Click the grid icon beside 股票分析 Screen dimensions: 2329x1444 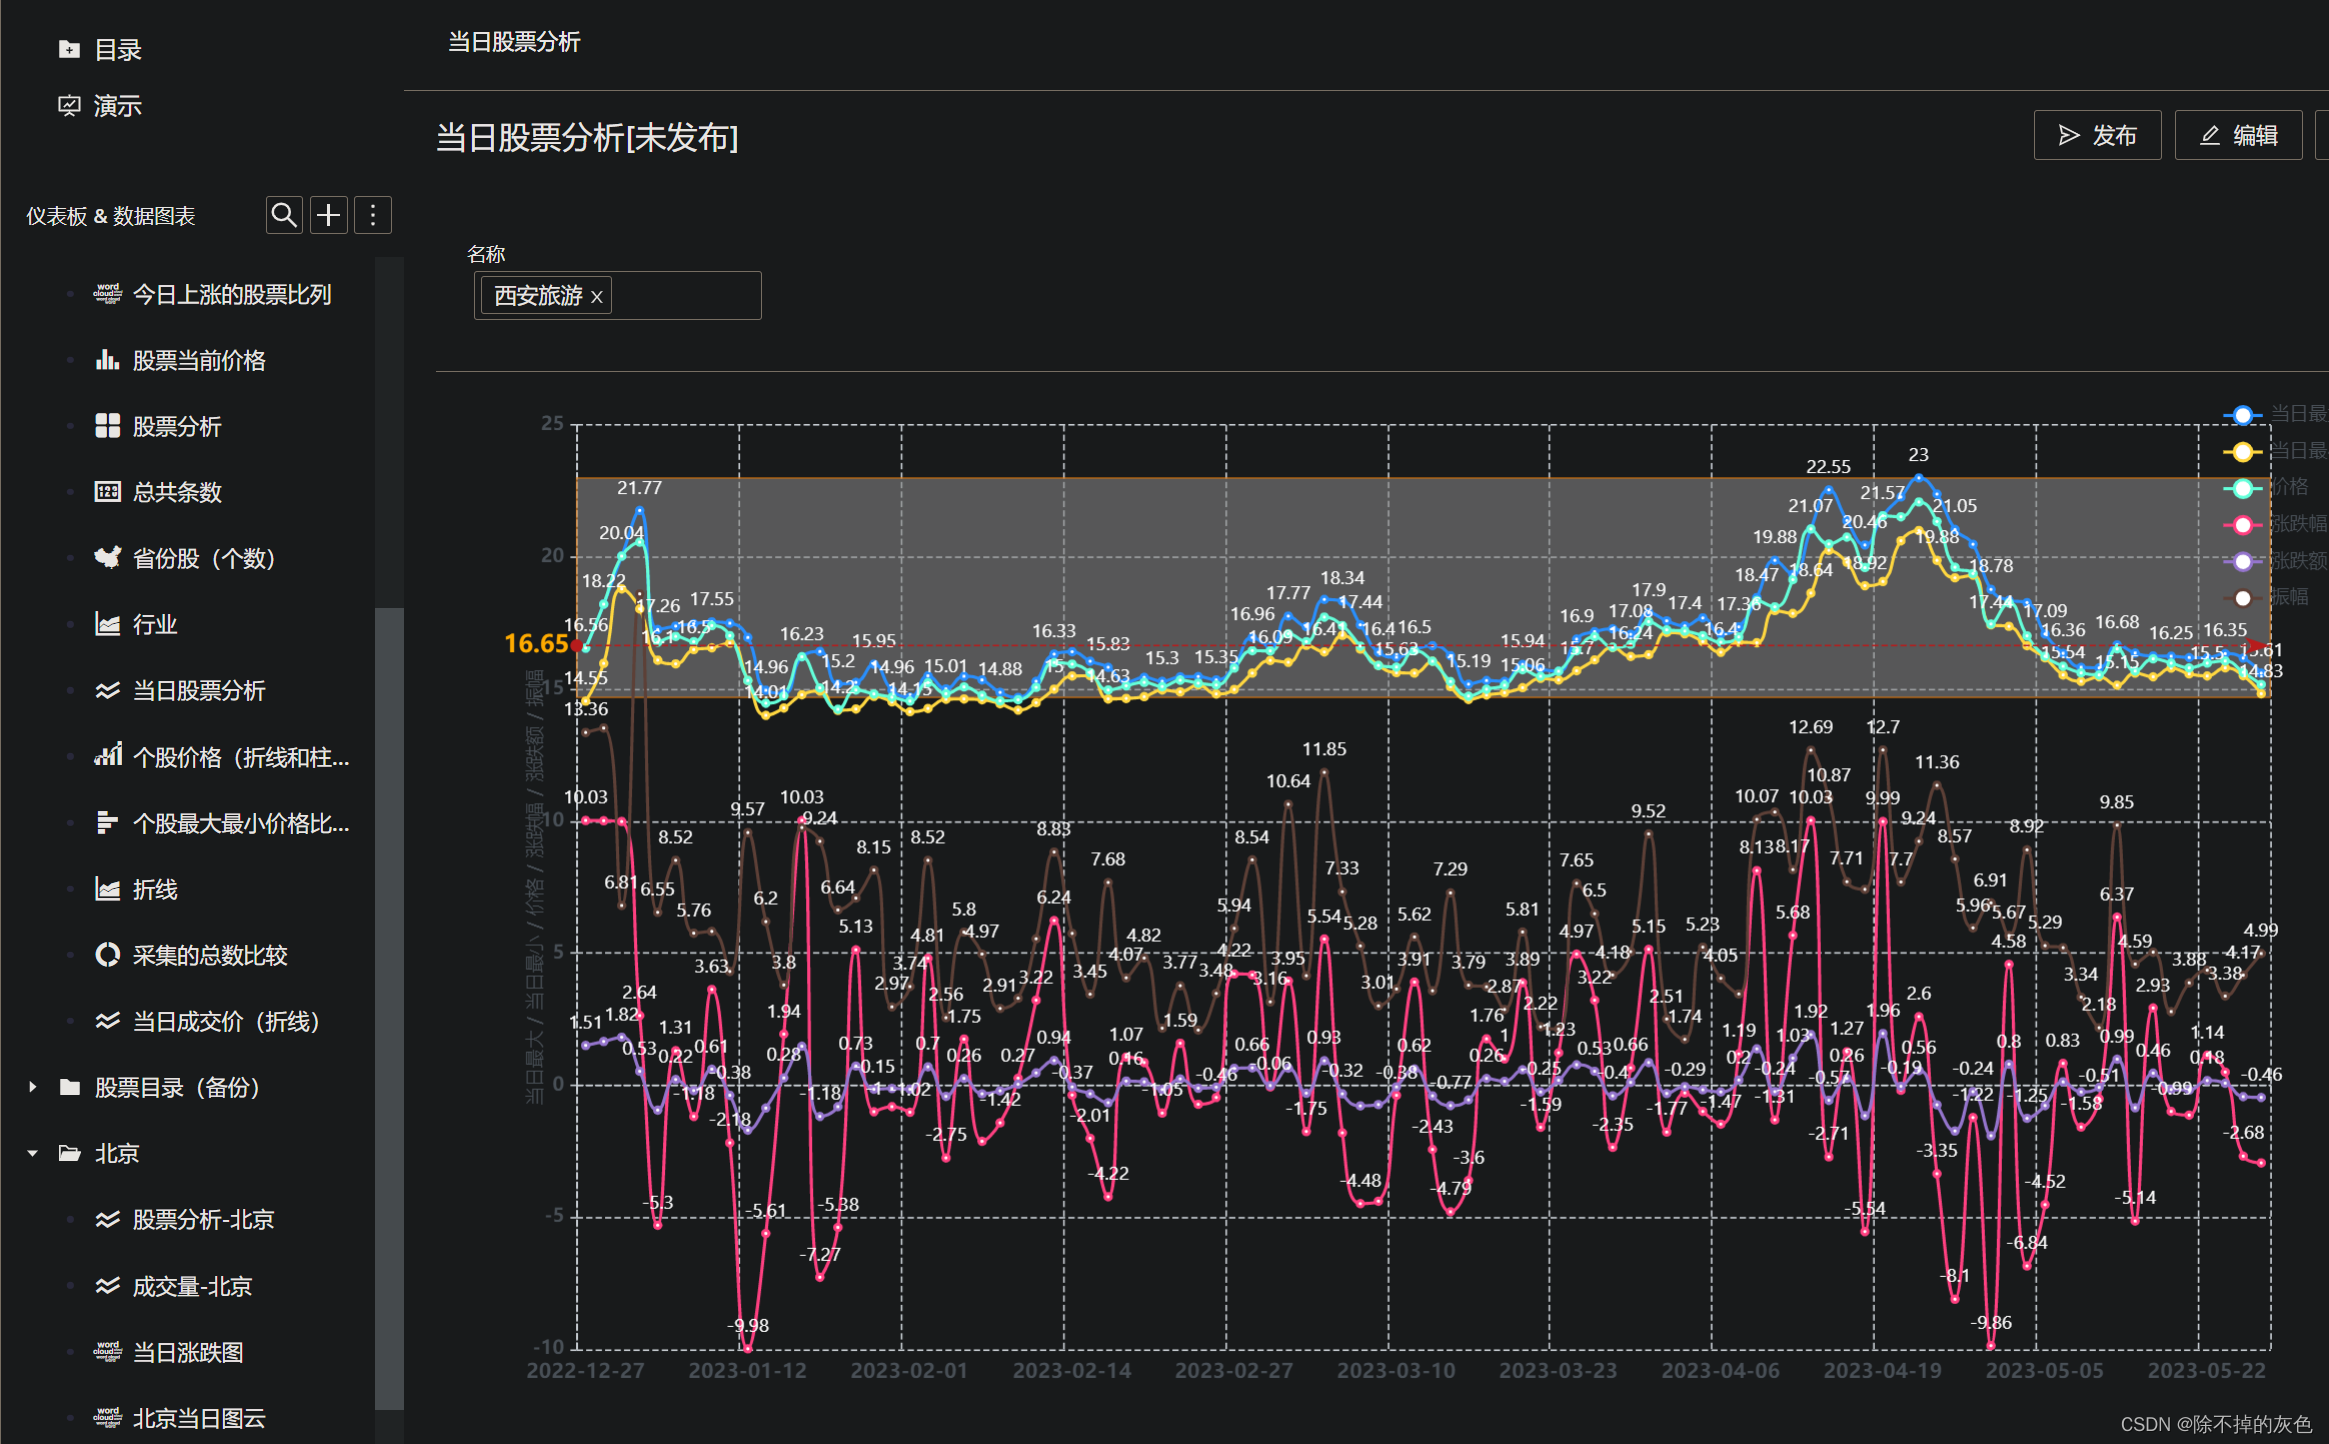click(x=107, y=426)
